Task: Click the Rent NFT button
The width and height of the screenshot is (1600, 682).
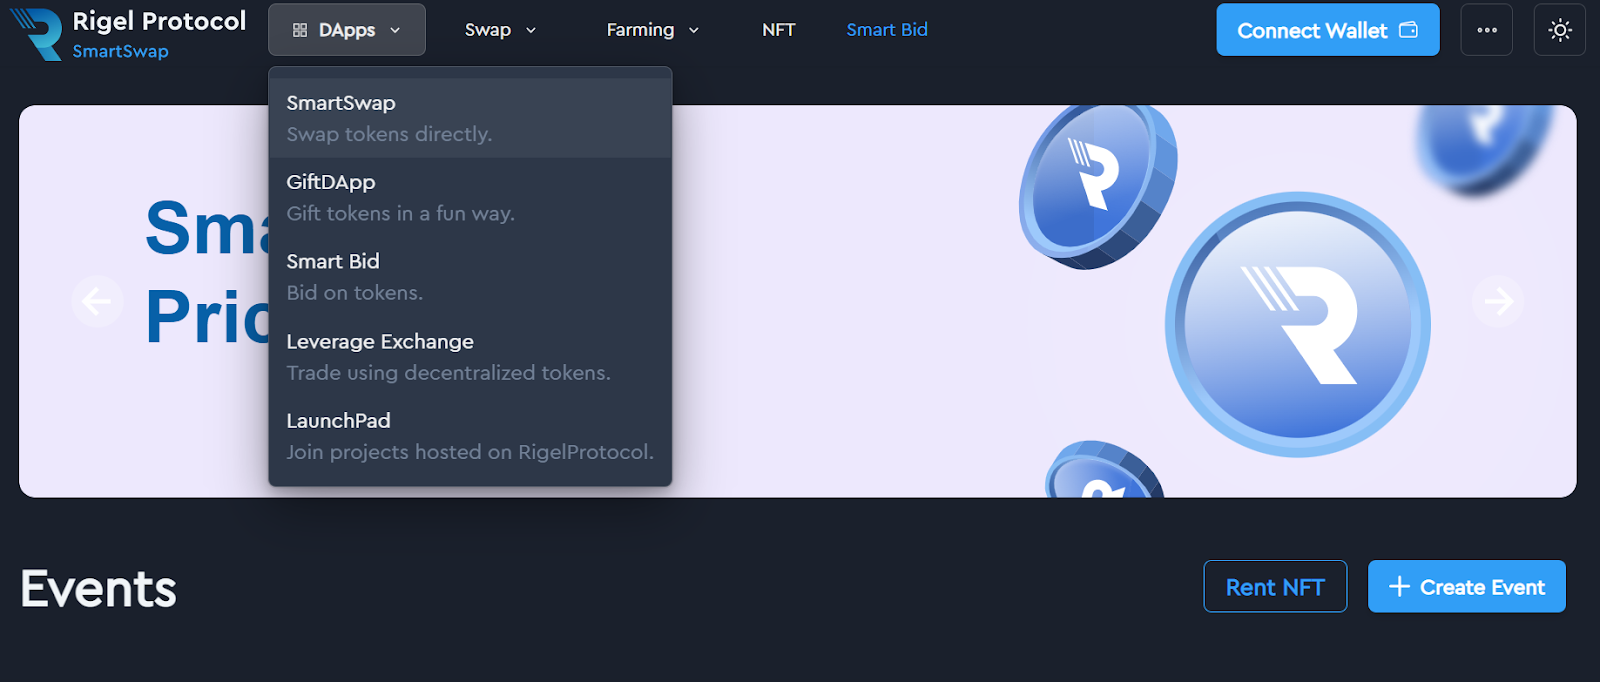Action: click(1275, 587)
